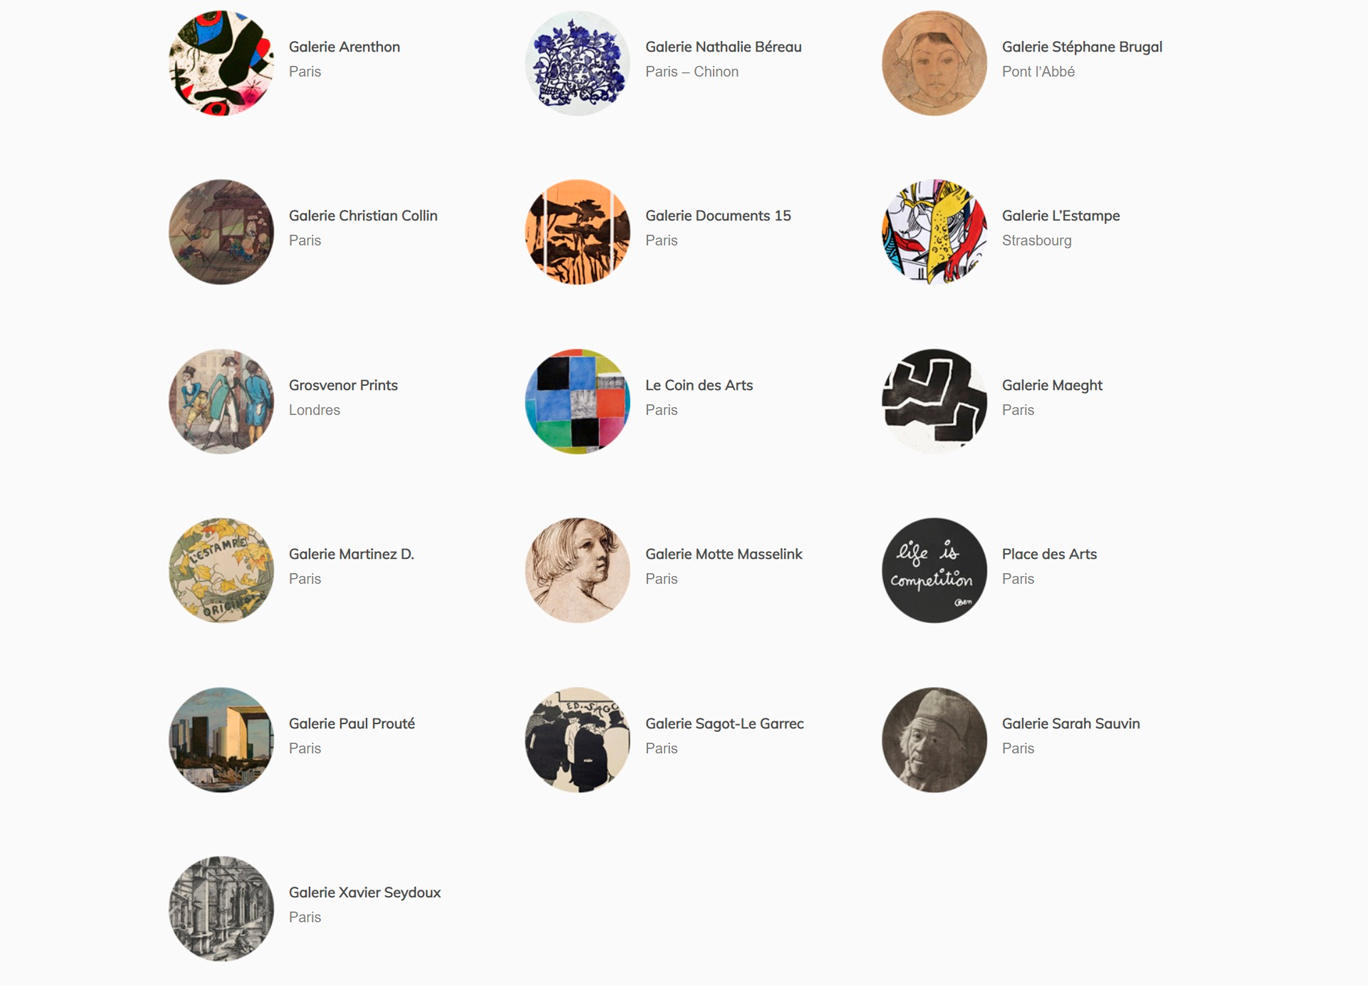Image resolution: width=1368 pixels, height=986 pixels.
Task: Open the architectural engraving thumbnail of Xavier Seydoux
Action: [221, 909]
